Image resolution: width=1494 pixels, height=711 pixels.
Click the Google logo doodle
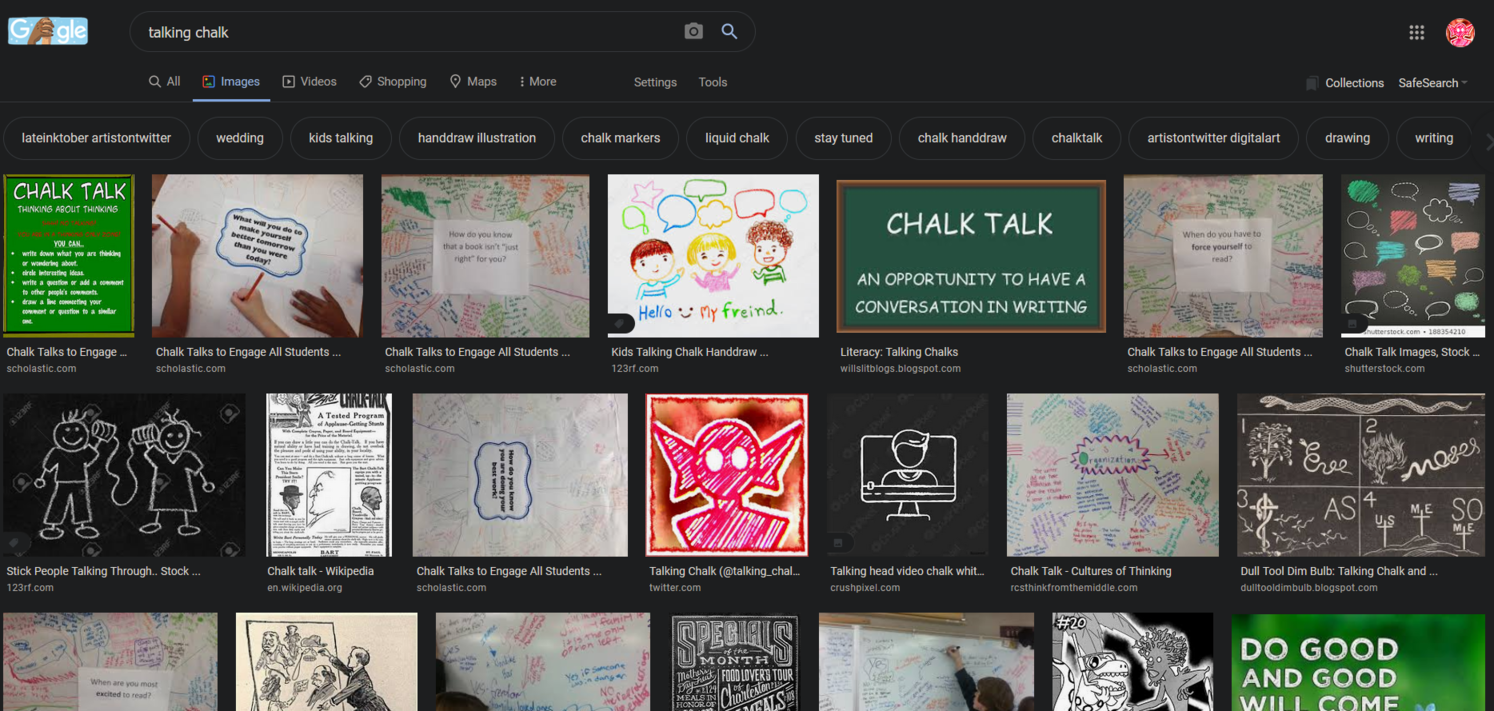tap(48, 32)
